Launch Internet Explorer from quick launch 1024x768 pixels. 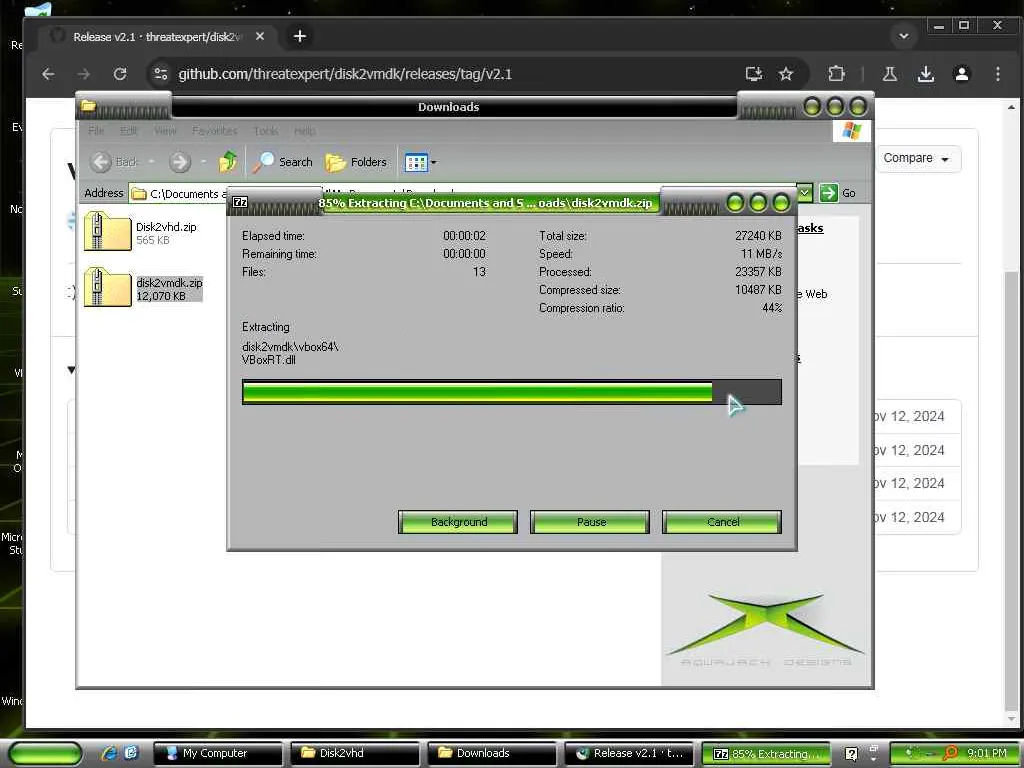[109, 753]
